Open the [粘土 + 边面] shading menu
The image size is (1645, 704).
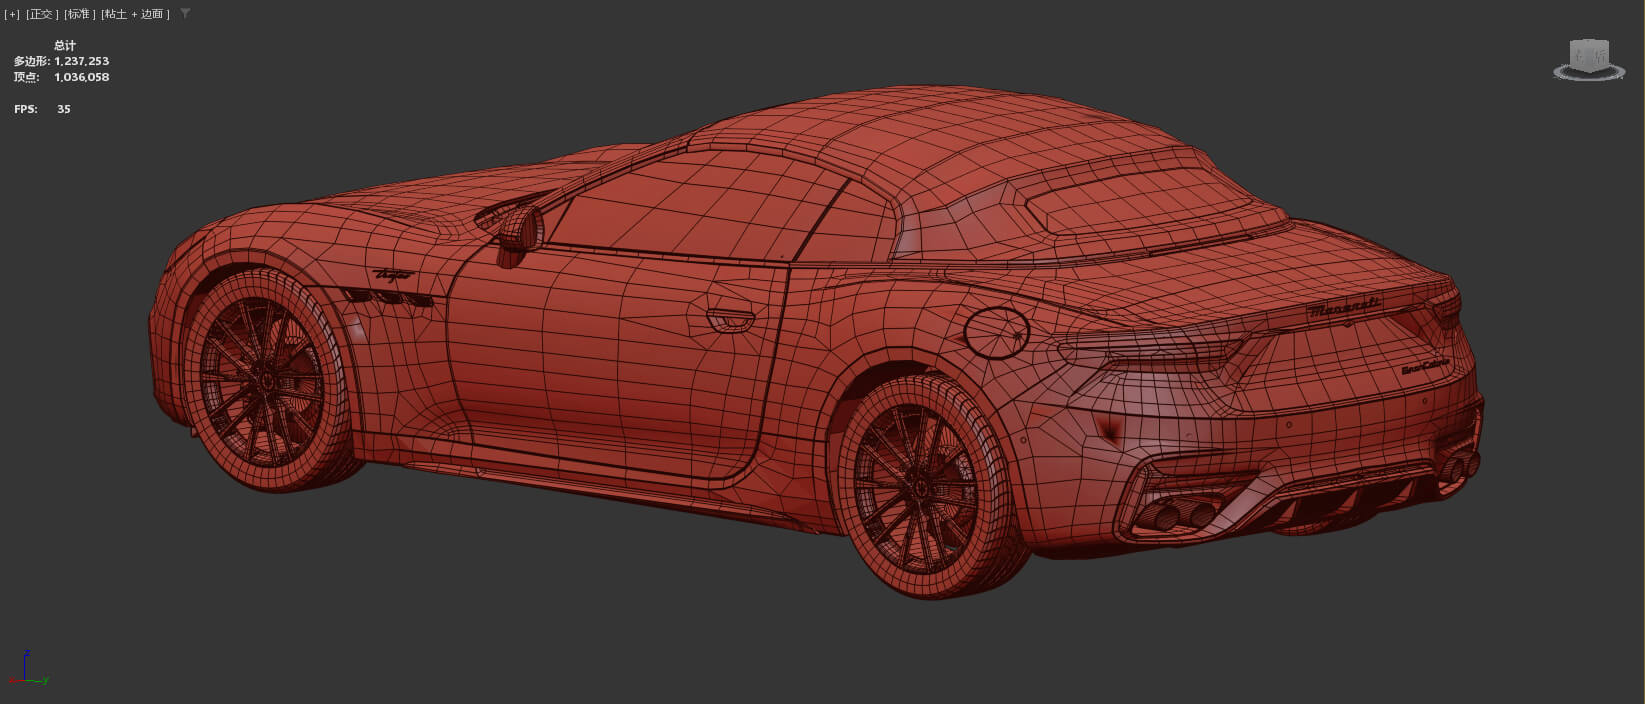point(136,14)
